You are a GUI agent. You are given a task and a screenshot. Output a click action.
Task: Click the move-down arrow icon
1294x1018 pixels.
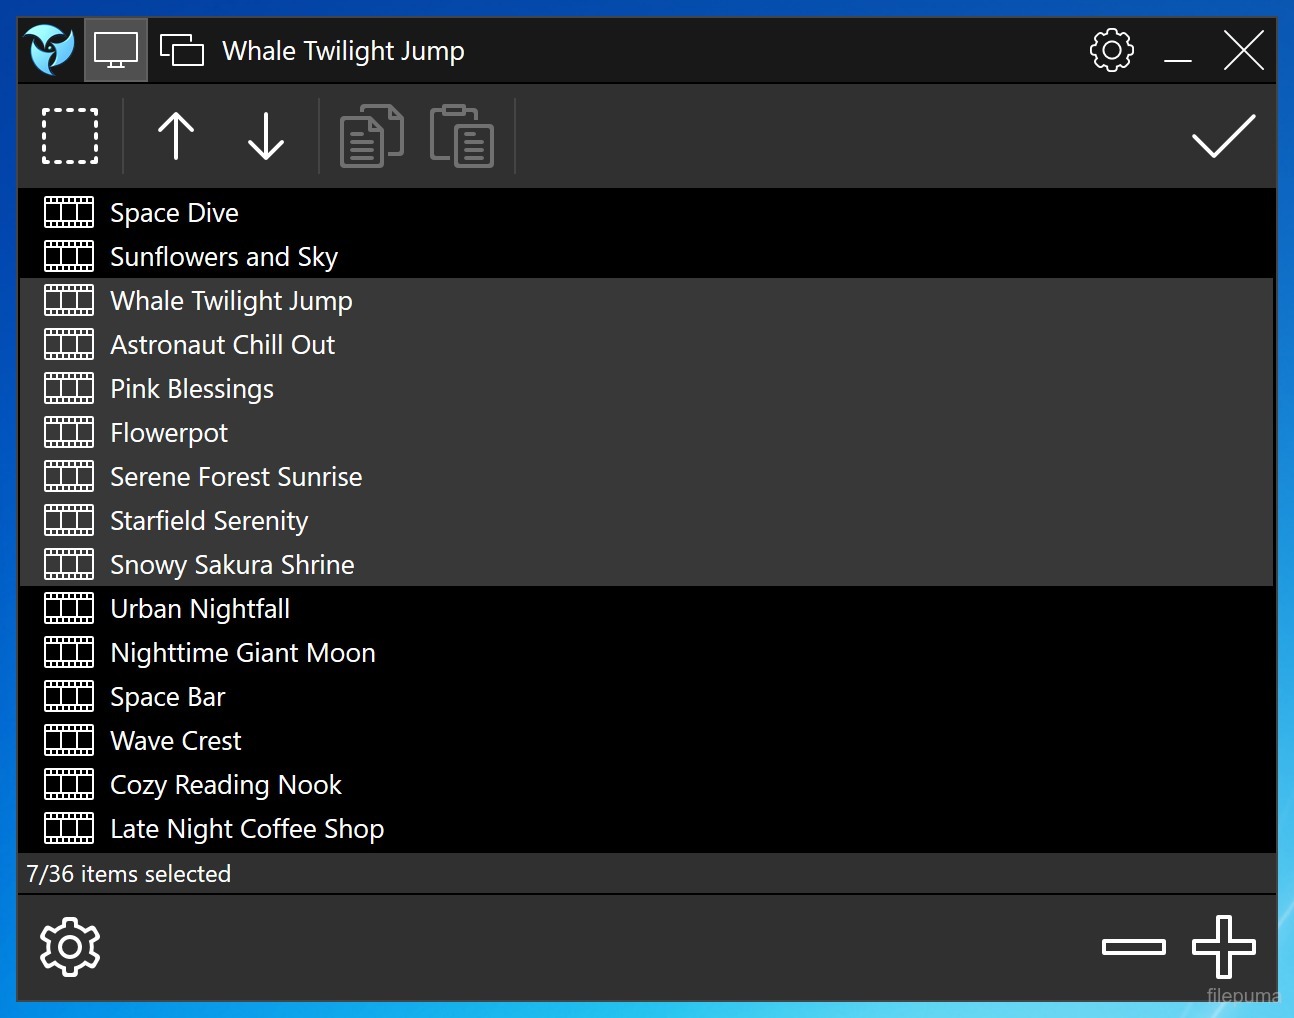pyautogui.click(x=266, y=136)
